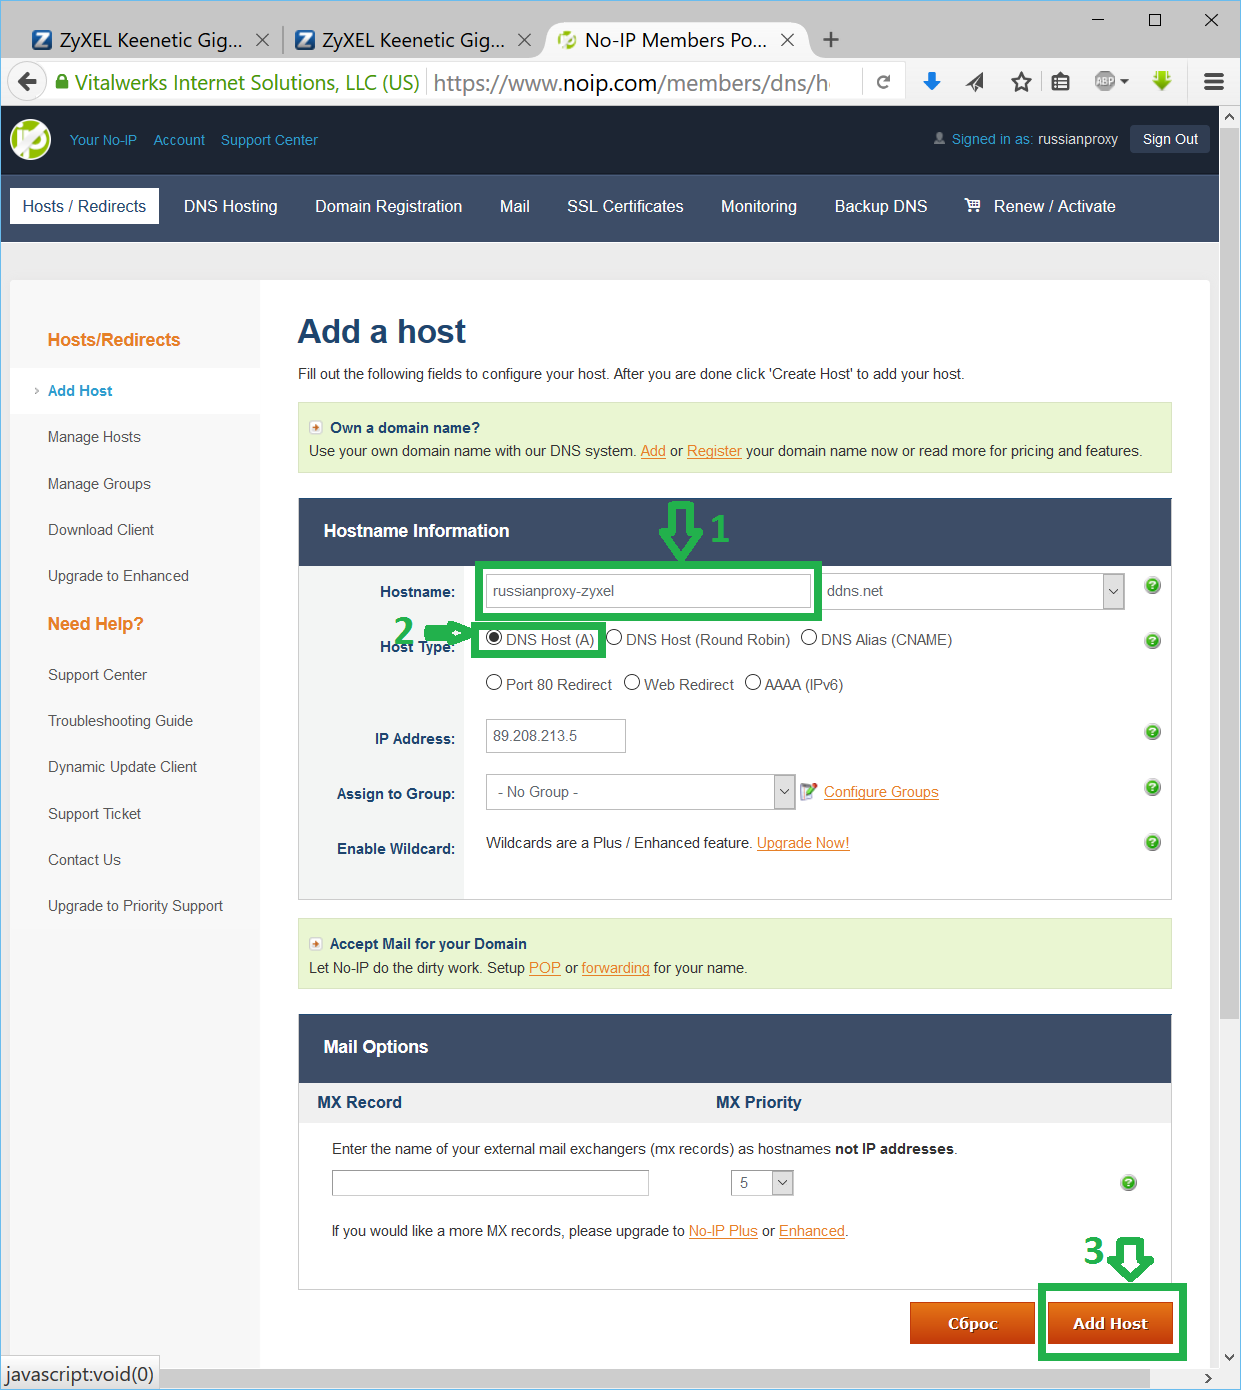
Task: Close the No-IP Members Portal tab
Action: pyautogui.click(x=788, y=40)
